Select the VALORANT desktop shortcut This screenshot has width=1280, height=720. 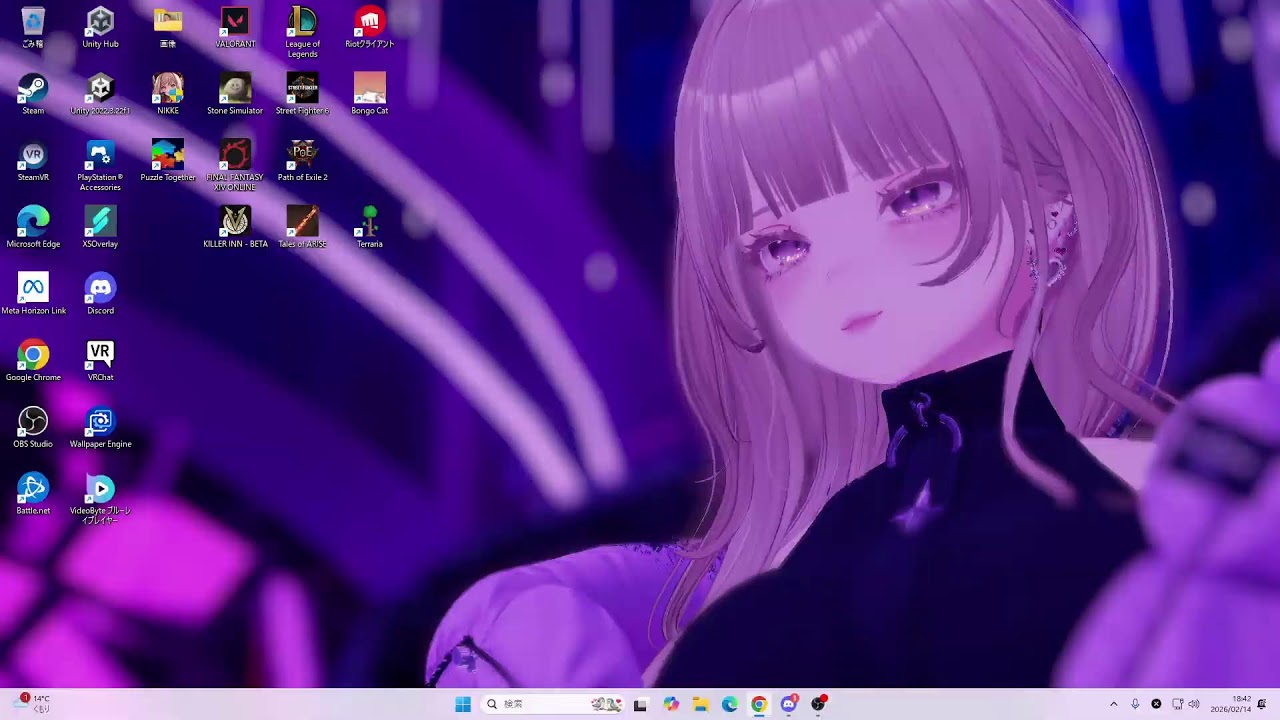click(235, 27)
